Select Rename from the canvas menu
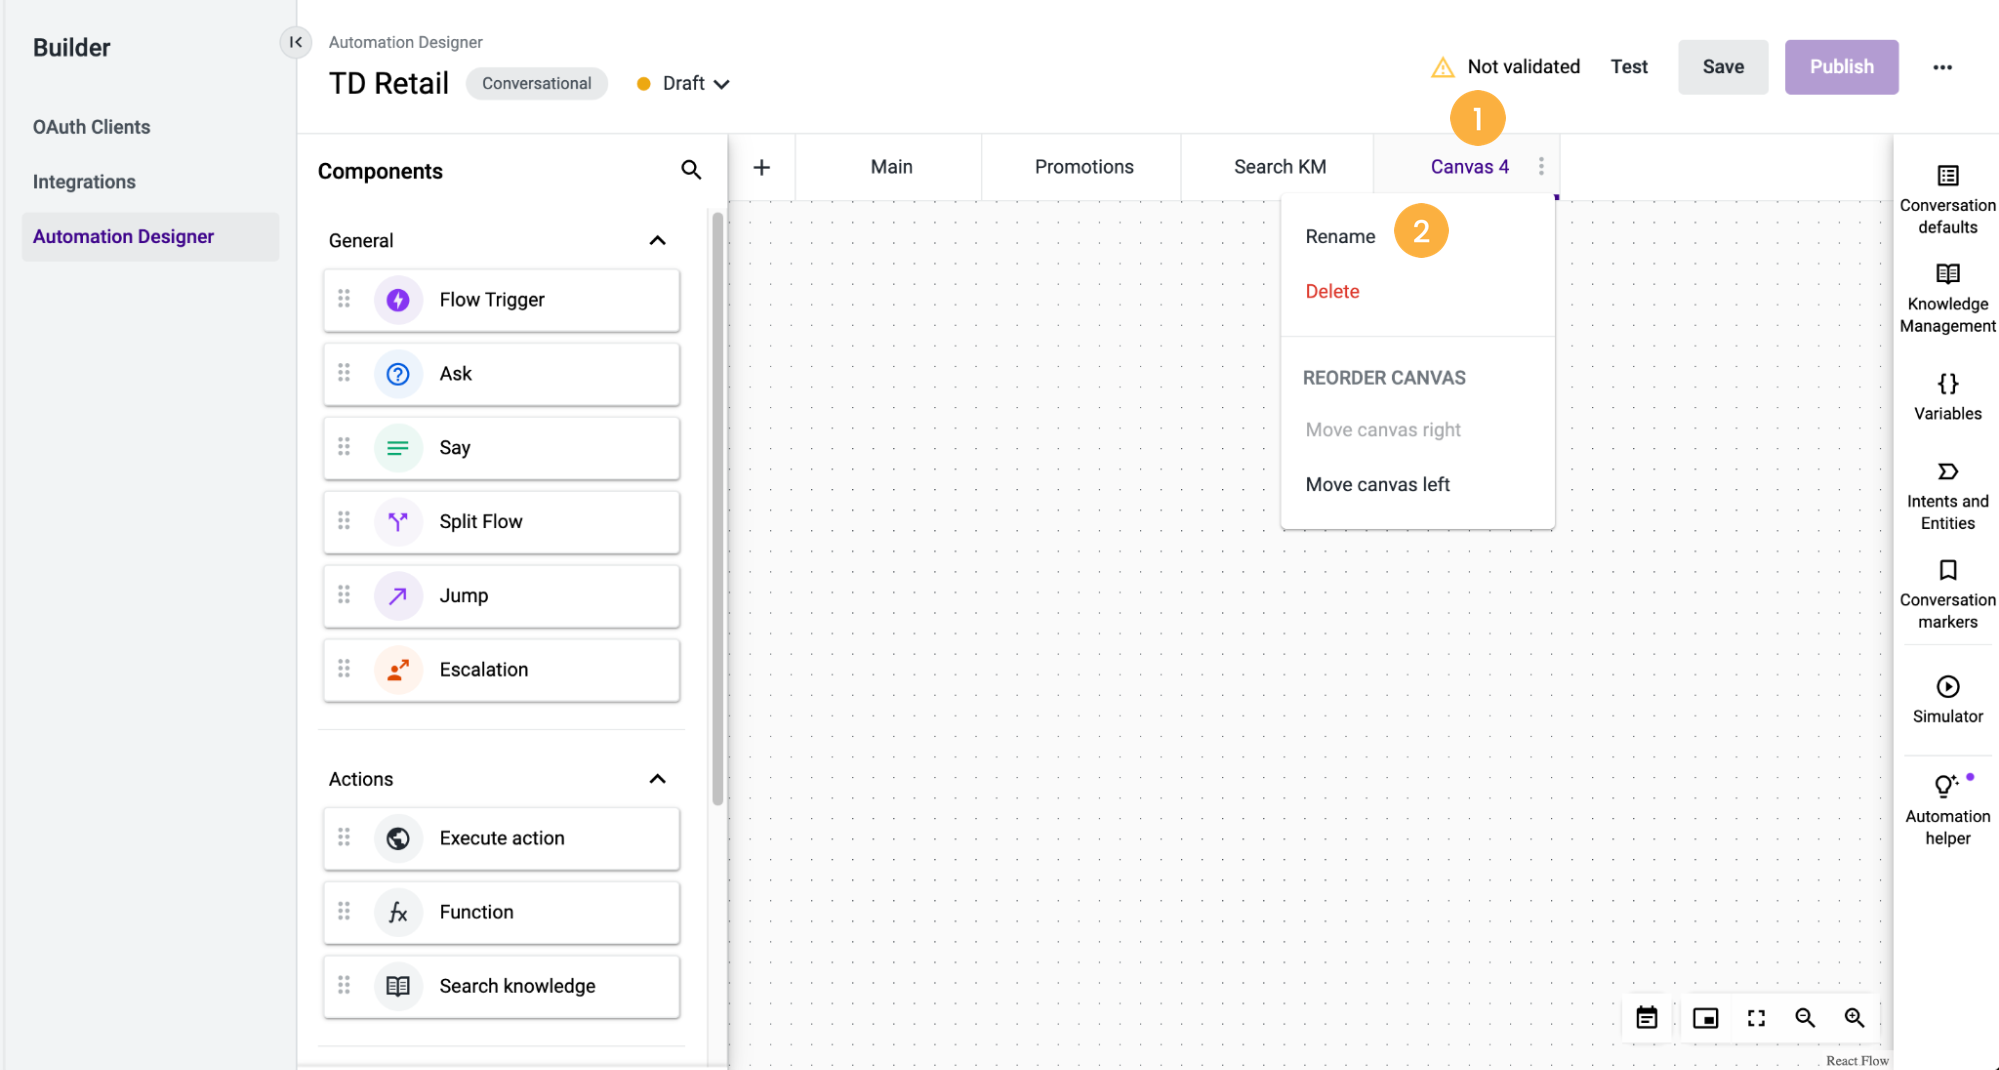 [1340, 237]
